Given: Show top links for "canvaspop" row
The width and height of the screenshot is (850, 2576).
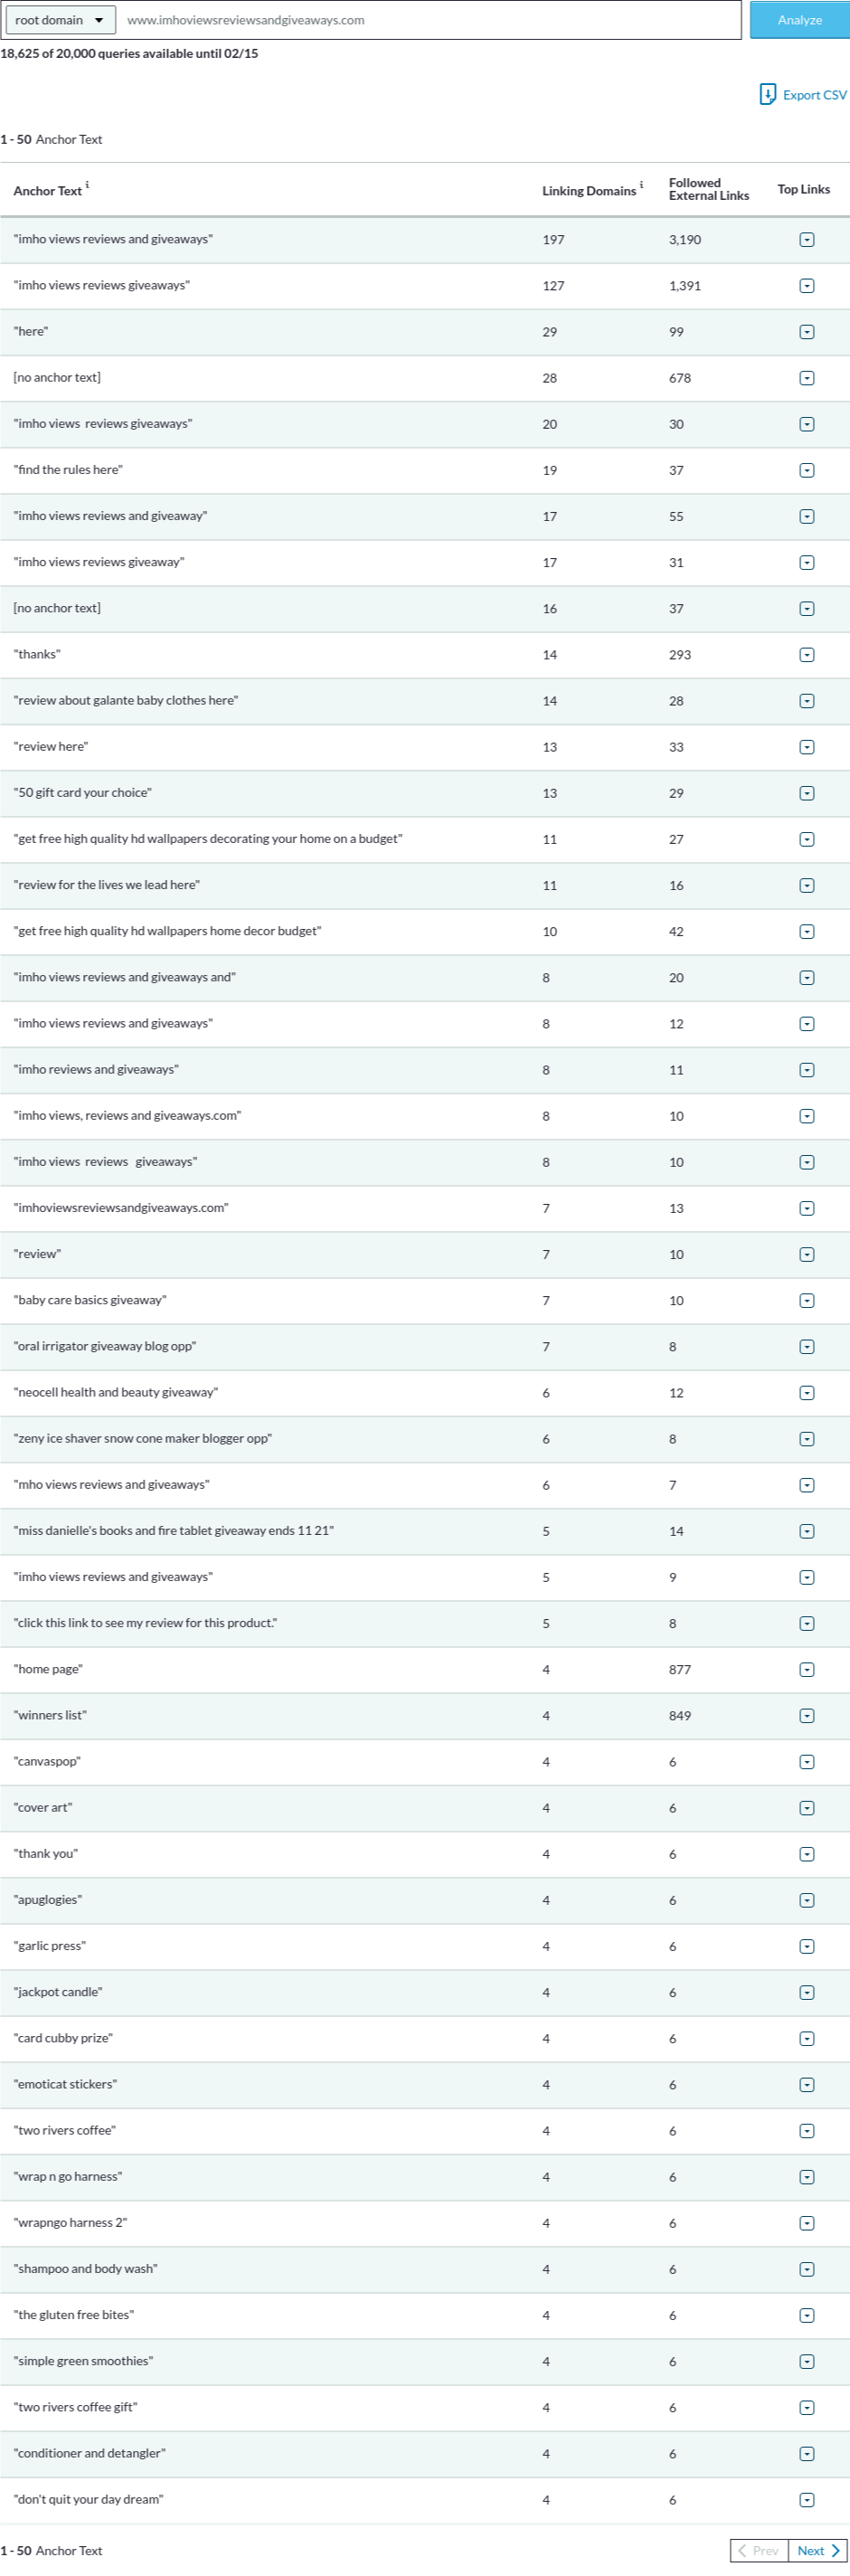Looking at the screenshot, I should point(806,1762).
